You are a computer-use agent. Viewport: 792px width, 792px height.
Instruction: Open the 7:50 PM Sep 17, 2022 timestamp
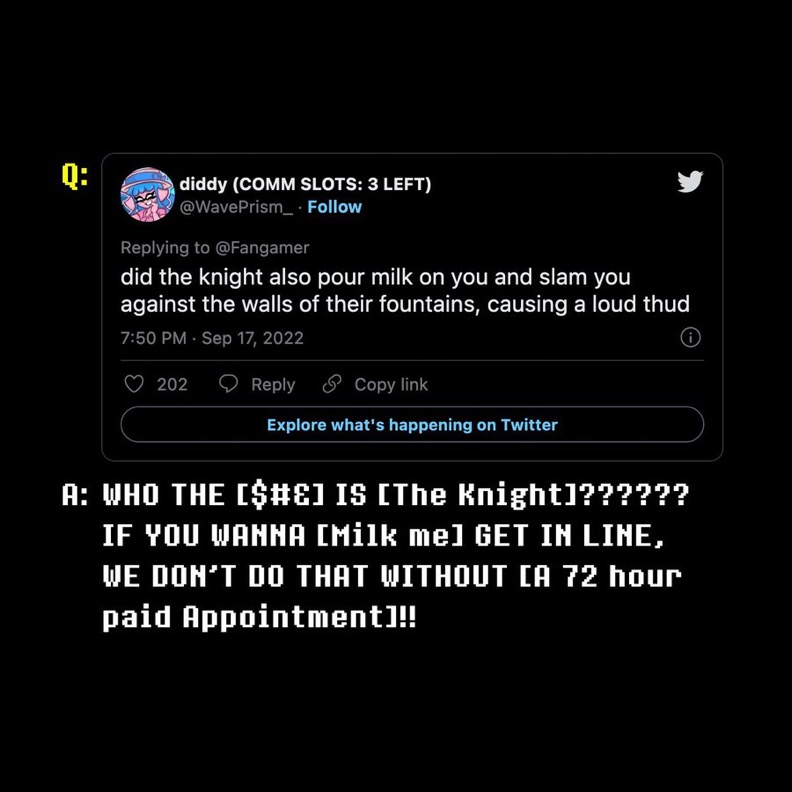point(212,338)
